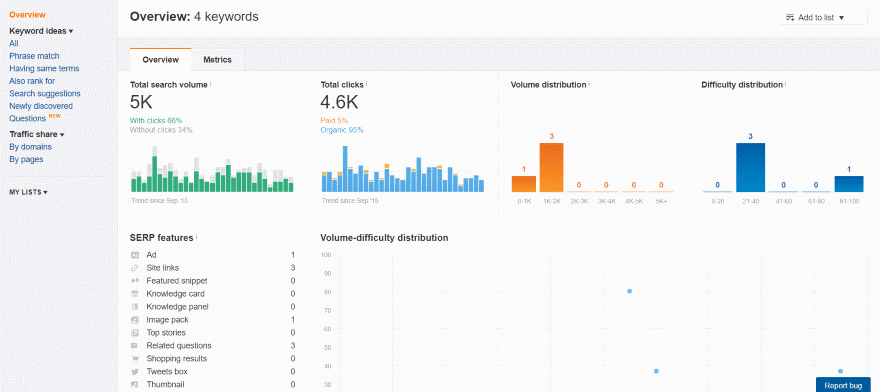Click the Report bug button
The width and height of the screenshot is (880, 392).
[x=843, y=385]
